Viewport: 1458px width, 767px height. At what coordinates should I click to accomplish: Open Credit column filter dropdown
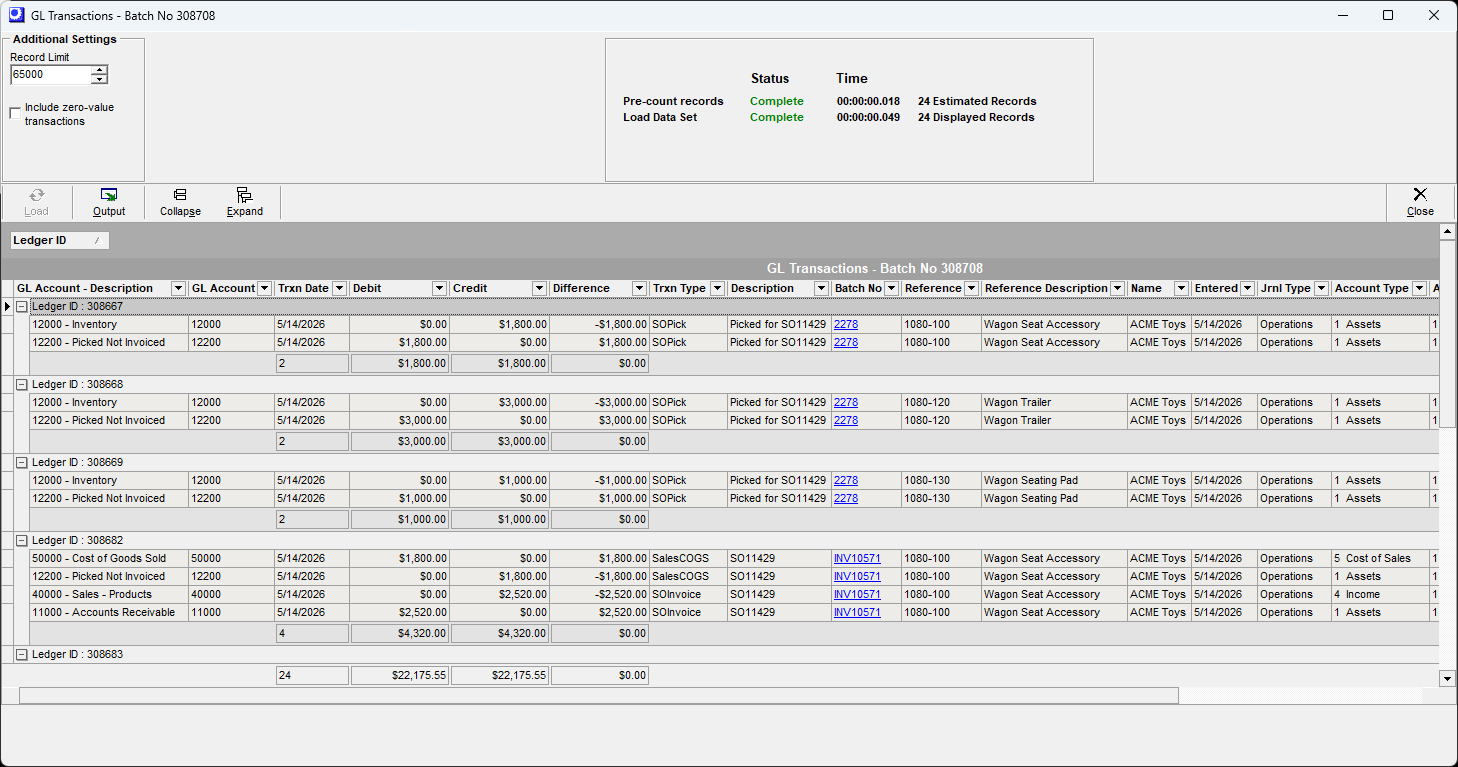[x=539, y=288]
